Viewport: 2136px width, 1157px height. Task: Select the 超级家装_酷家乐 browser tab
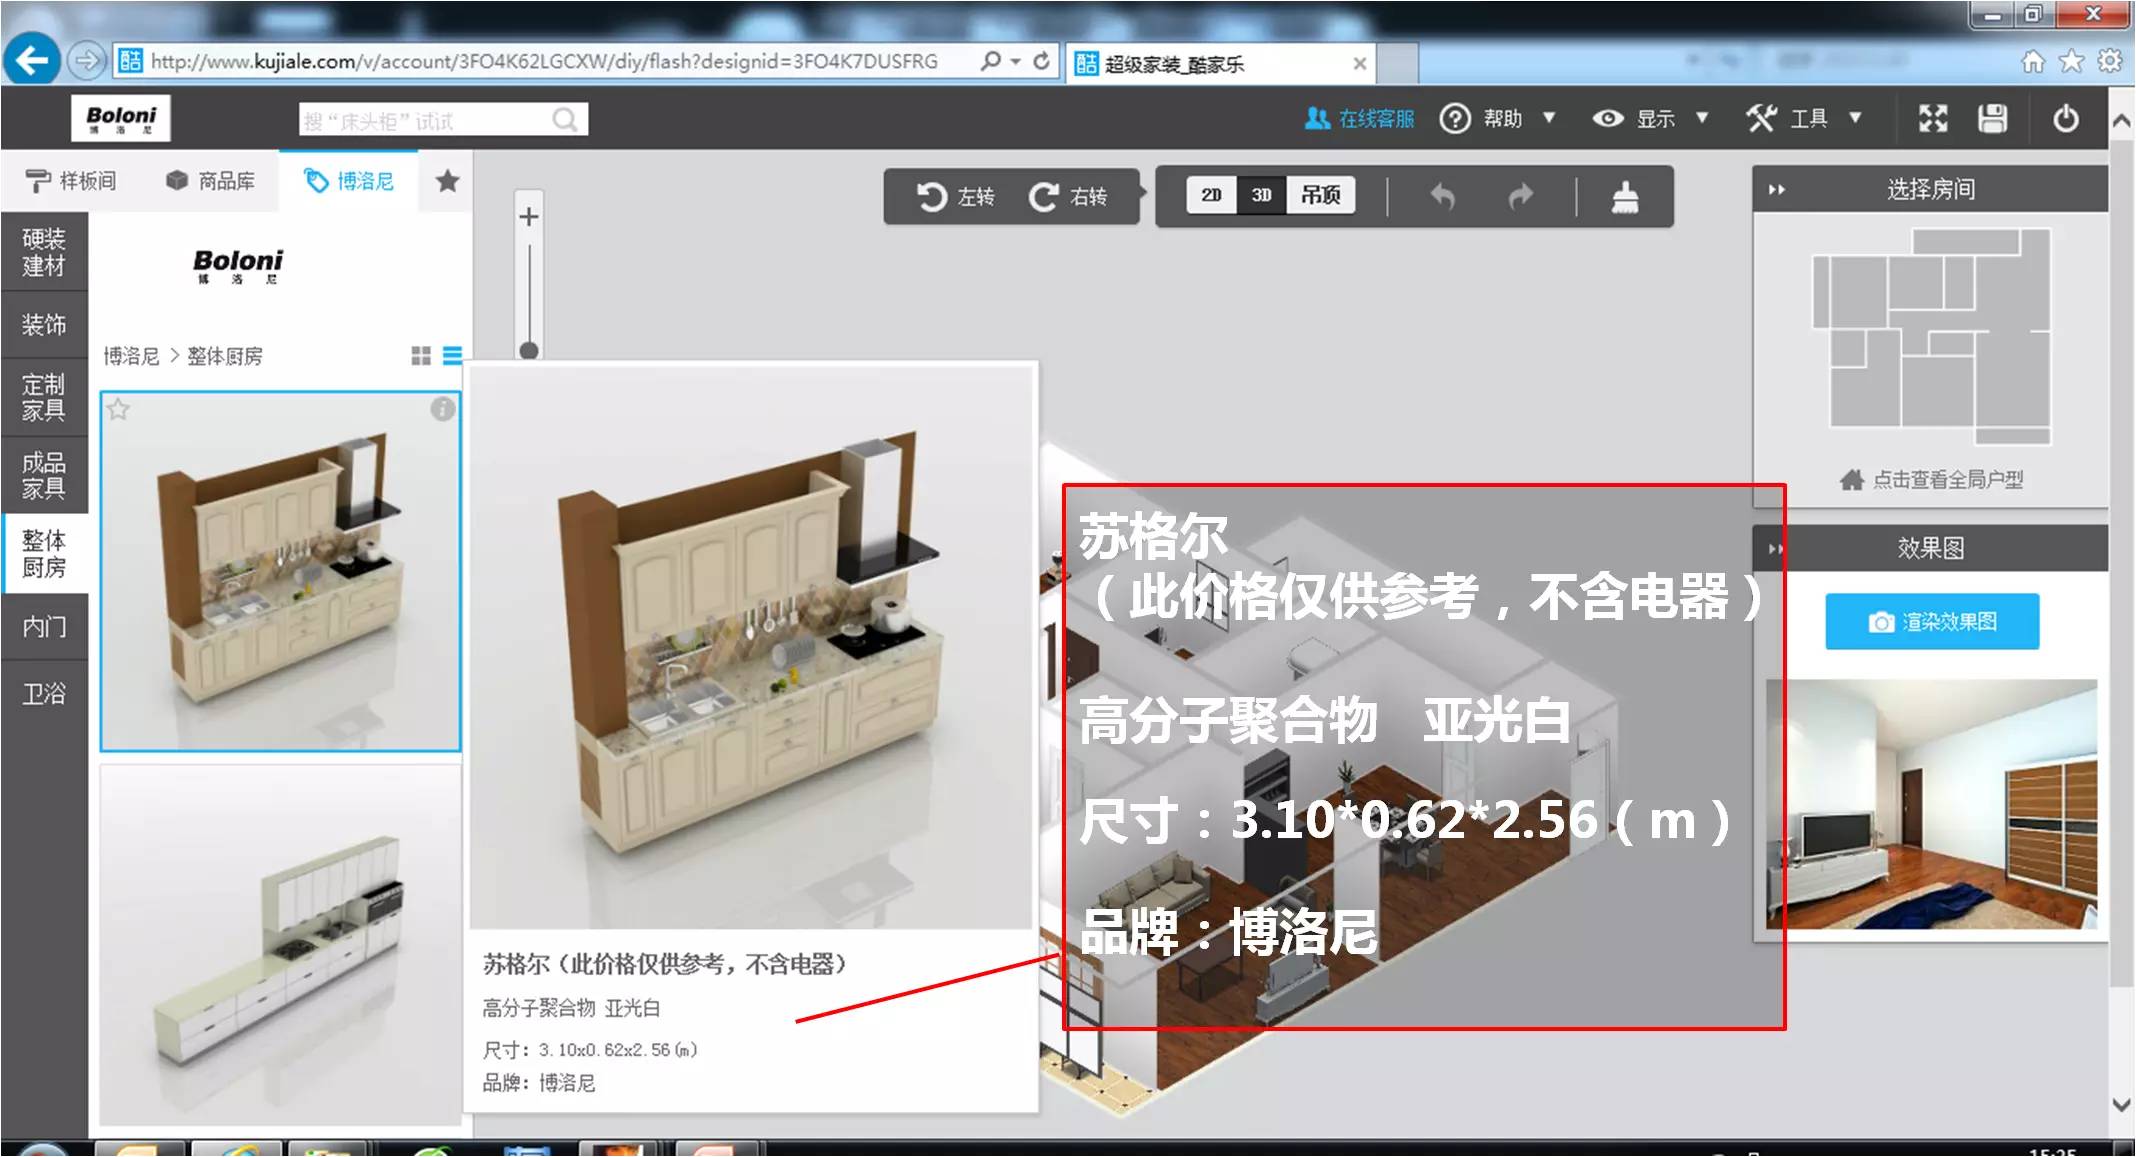[1221, 64]
